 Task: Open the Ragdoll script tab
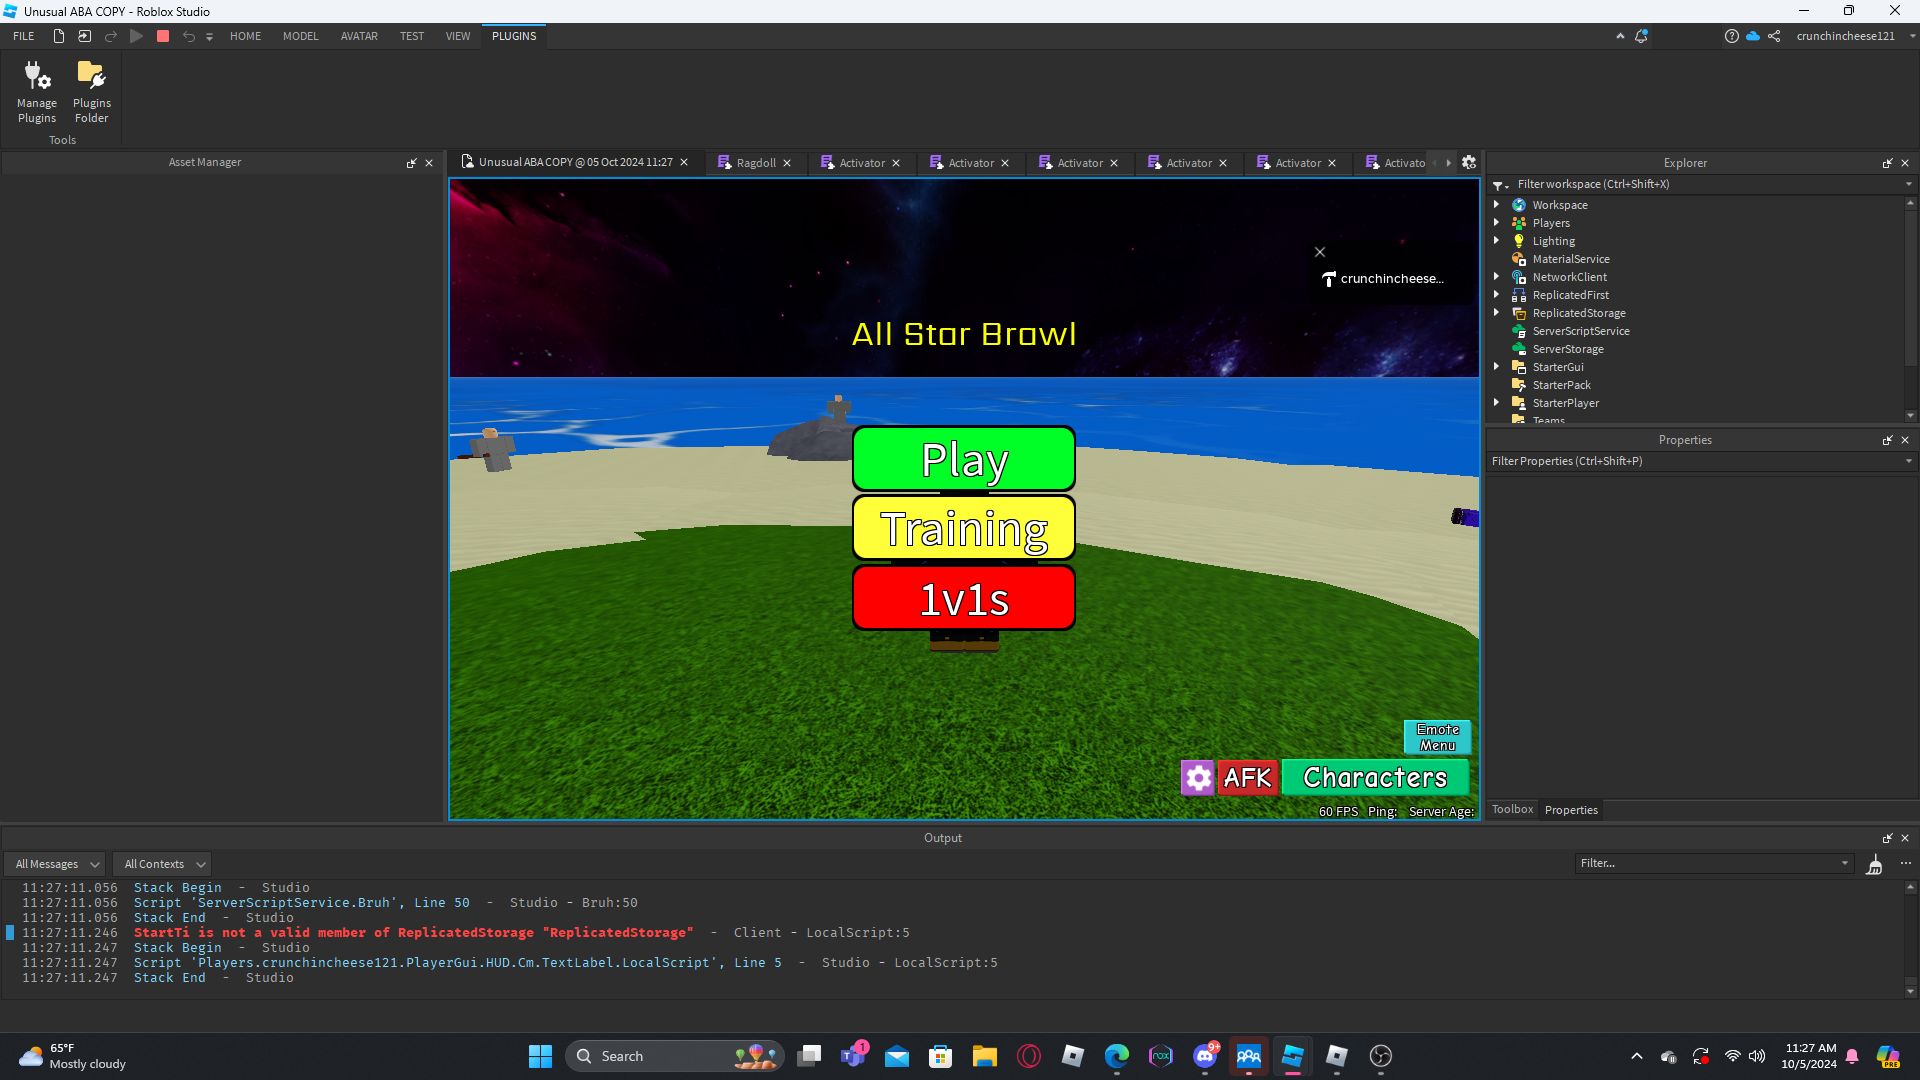[x=755, y=163]
